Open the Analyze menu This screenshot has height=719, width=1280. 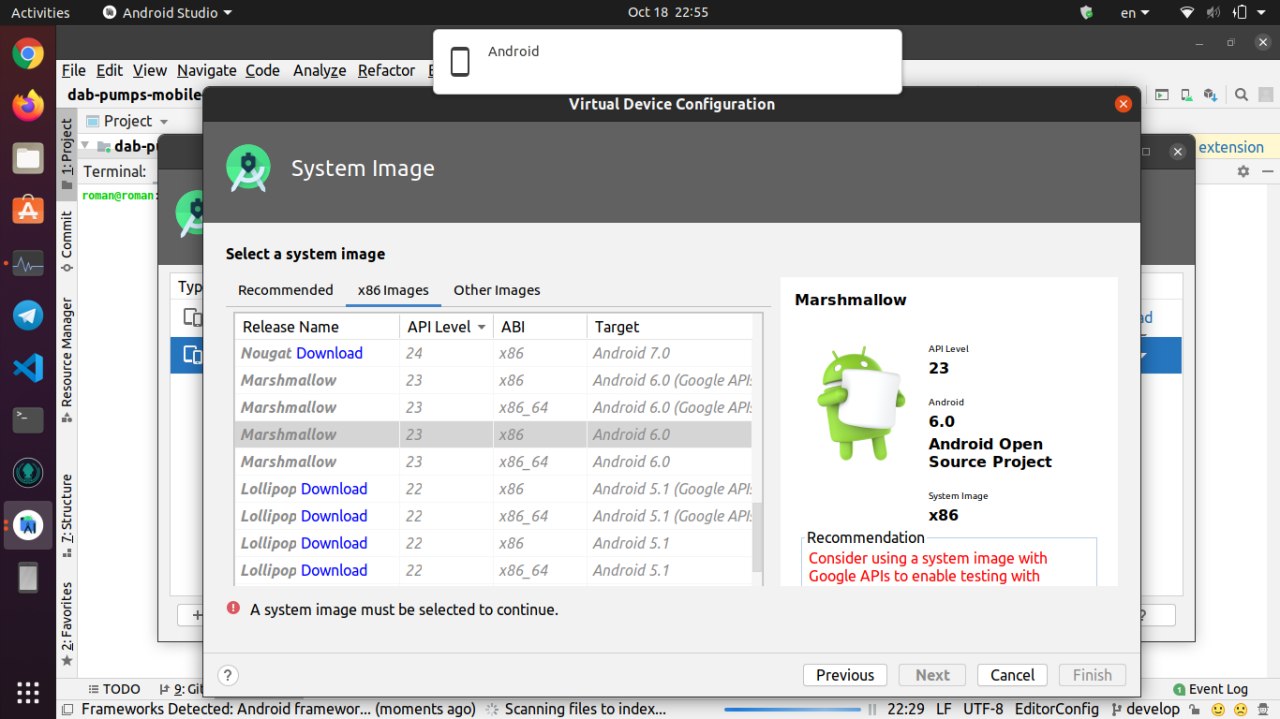[319, 70]
